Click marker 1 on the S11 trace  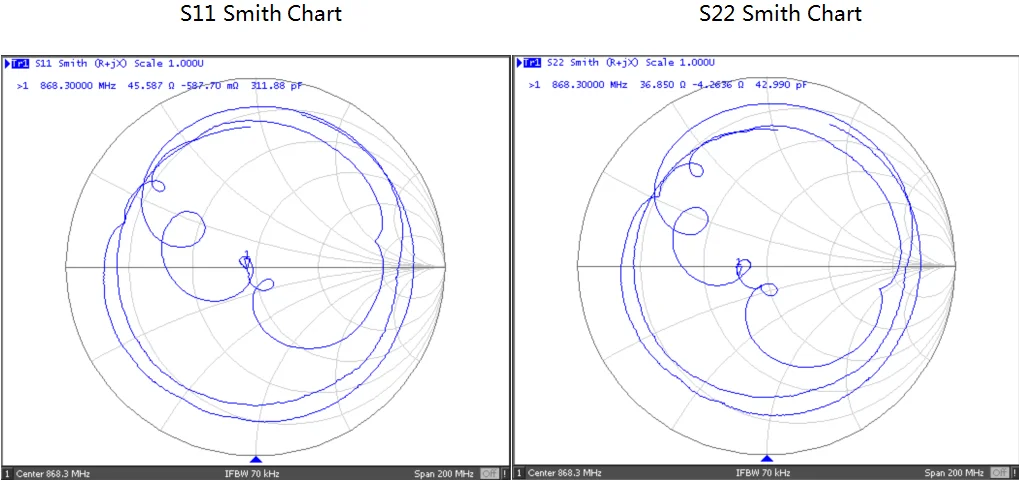(246, 261)
